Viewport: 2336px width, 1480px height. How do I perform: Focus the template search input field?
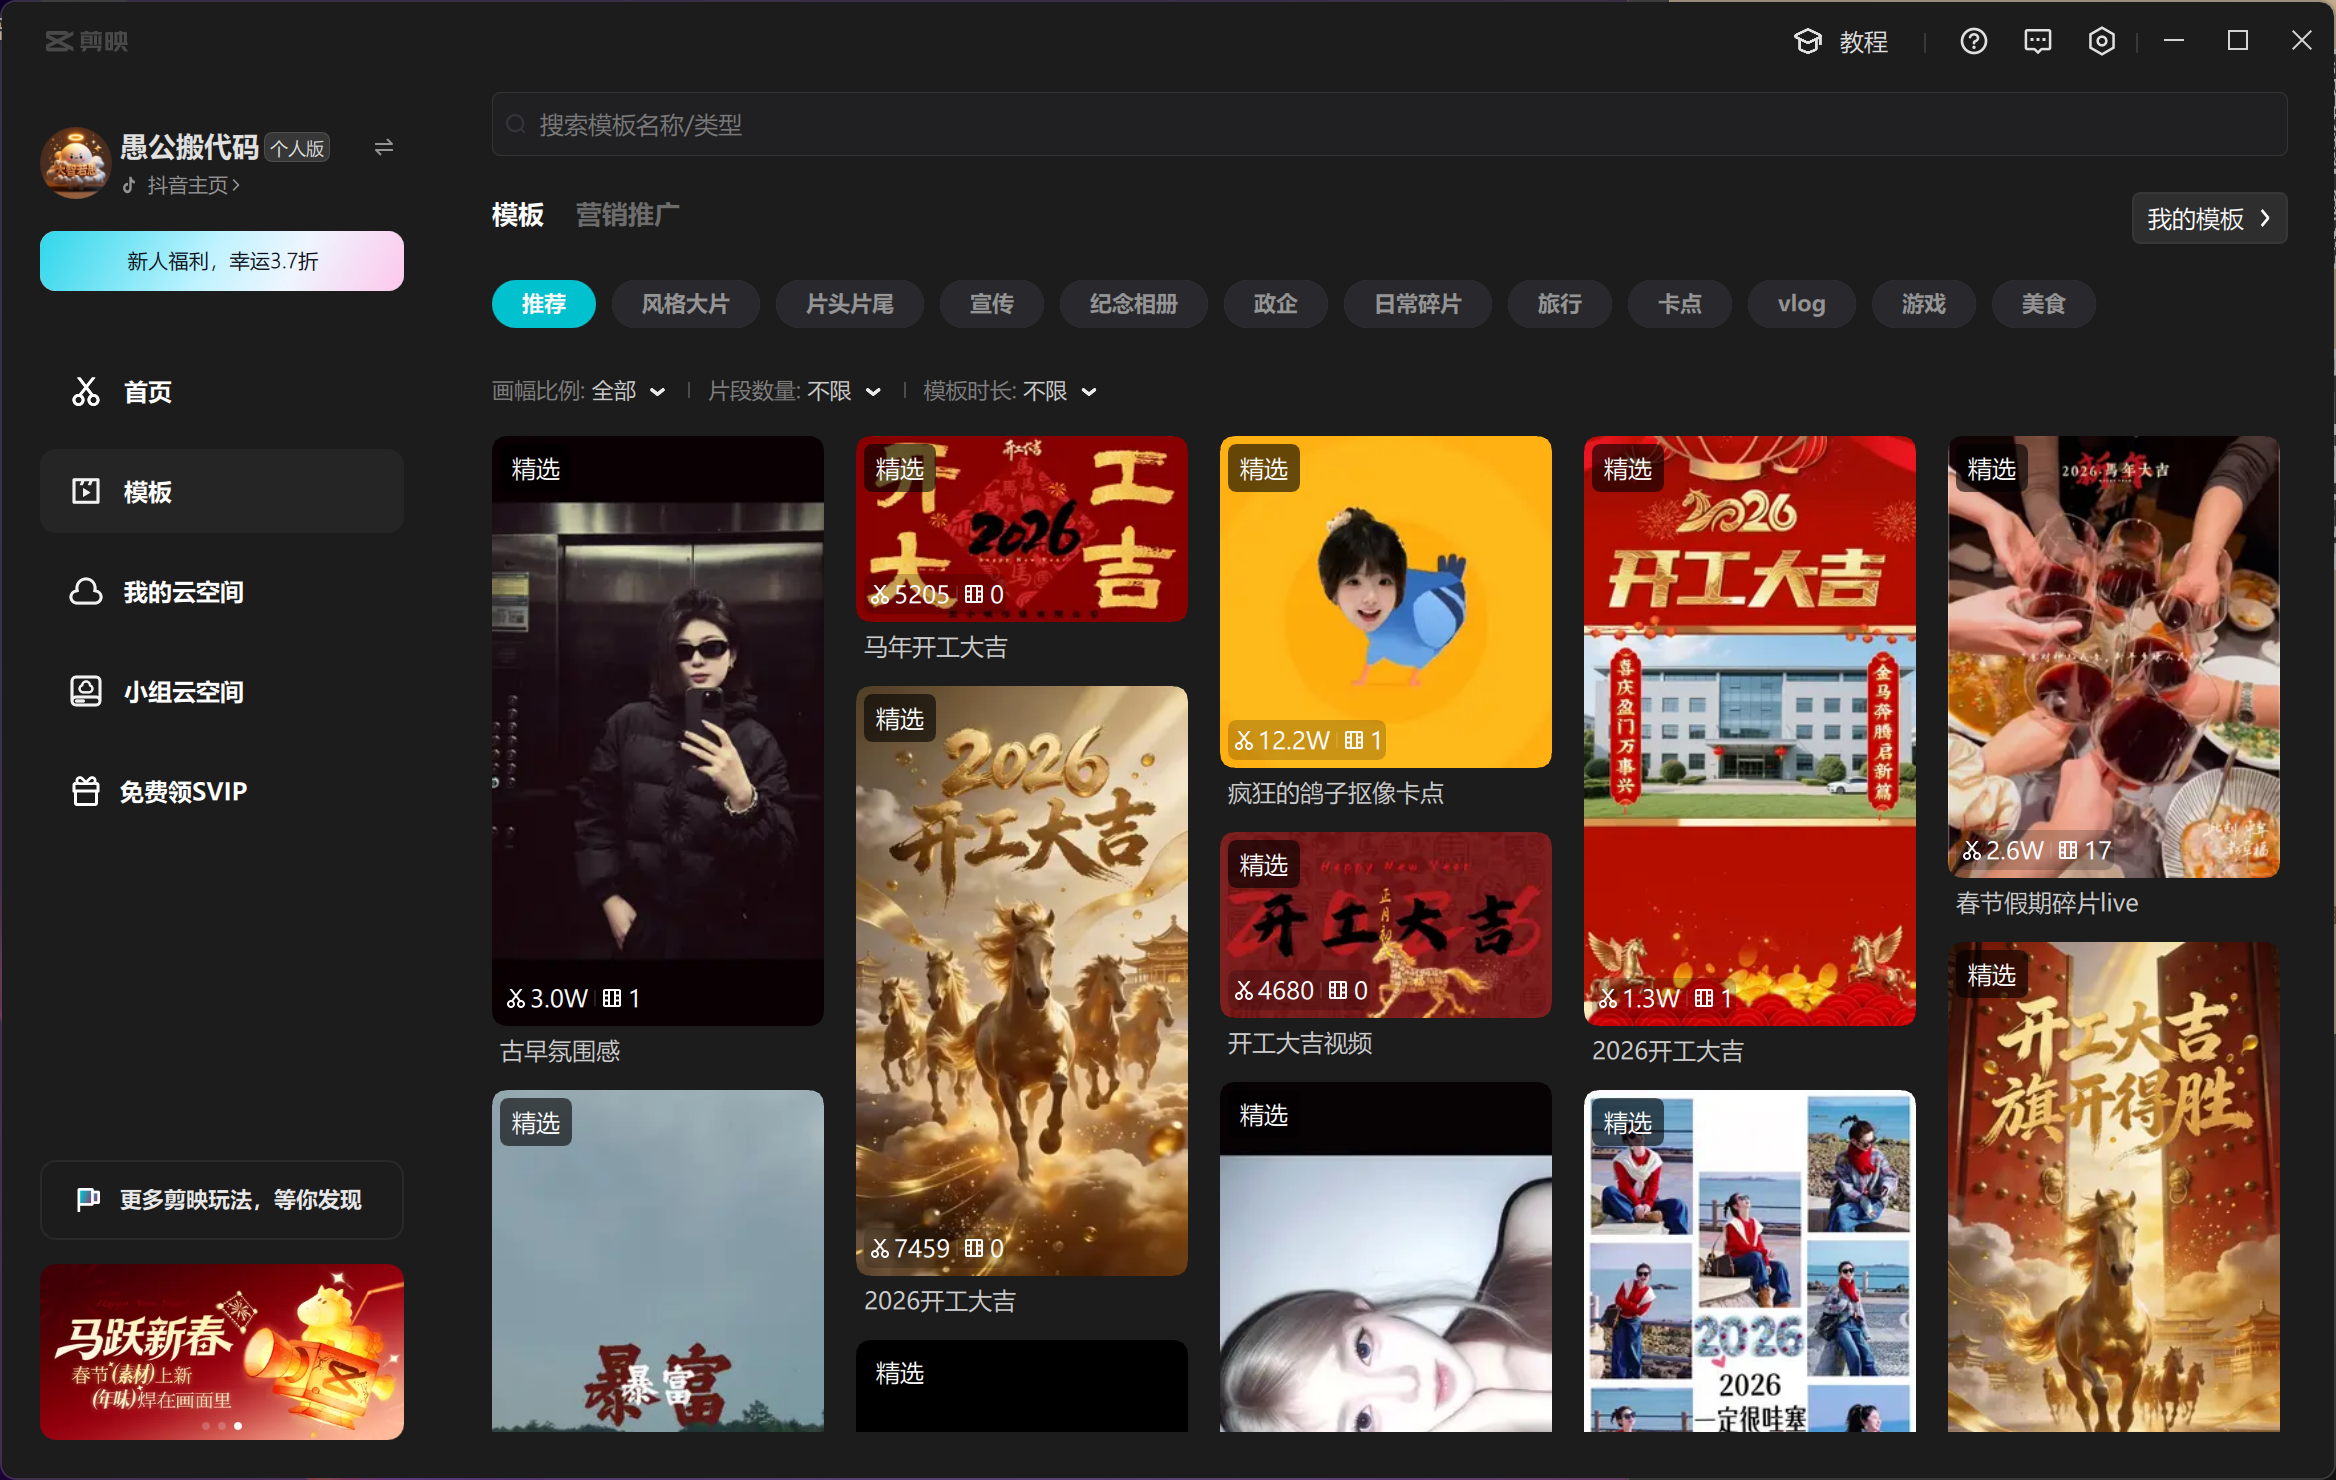(x=1388, y=125)
